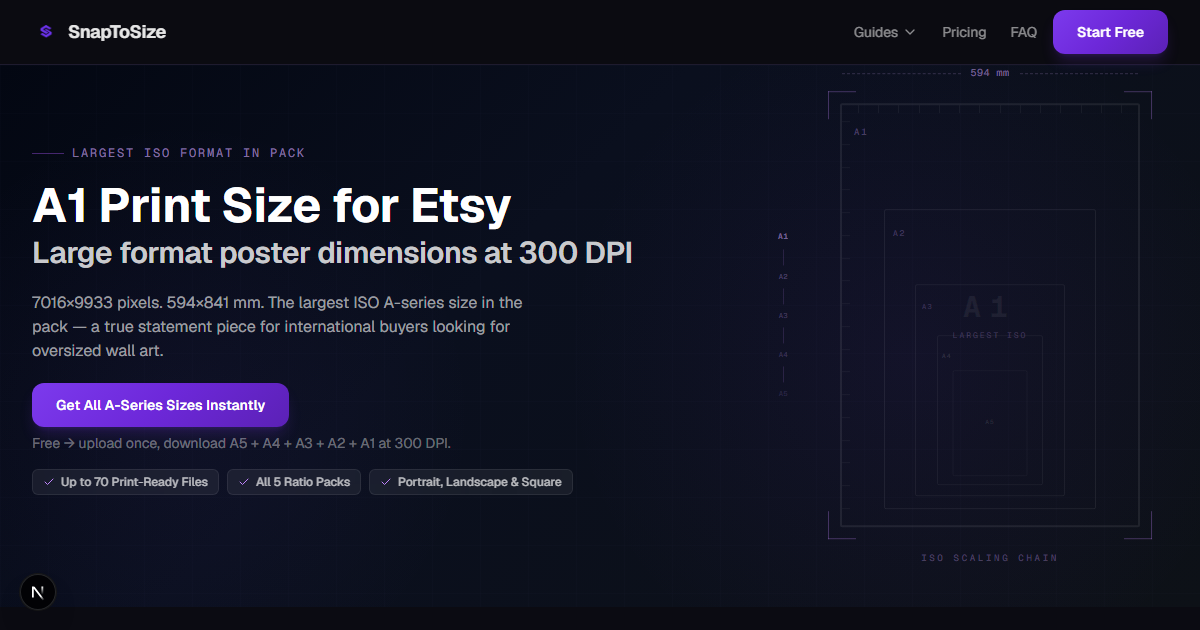Click the ISO SCALING CHAIN caption

(989, 558)
